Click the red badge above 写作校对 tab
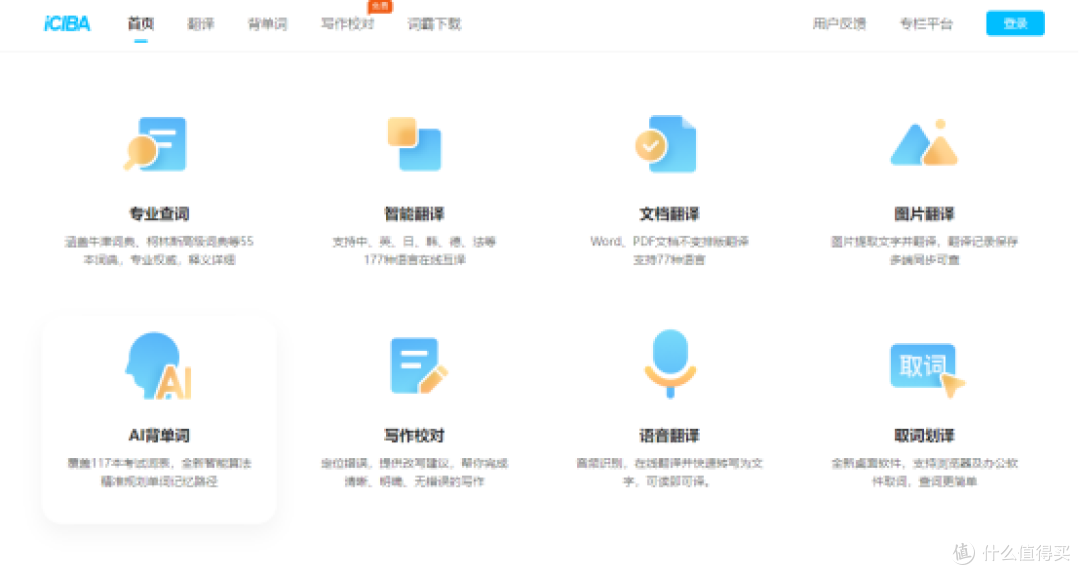1080x575 pixels. click(x=380, y=6)
